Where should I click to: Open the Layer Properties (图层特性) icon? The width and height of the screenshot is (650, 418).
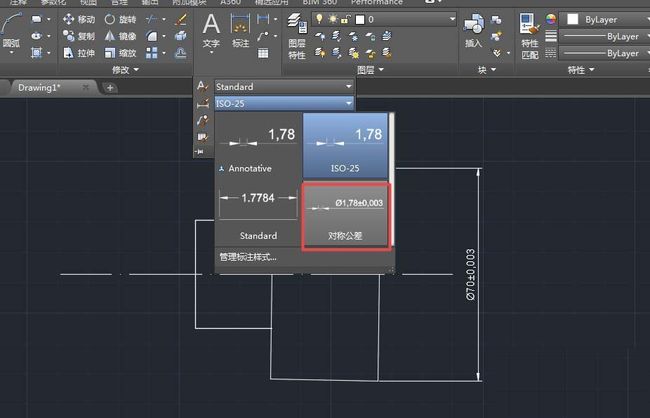(297, 36)
